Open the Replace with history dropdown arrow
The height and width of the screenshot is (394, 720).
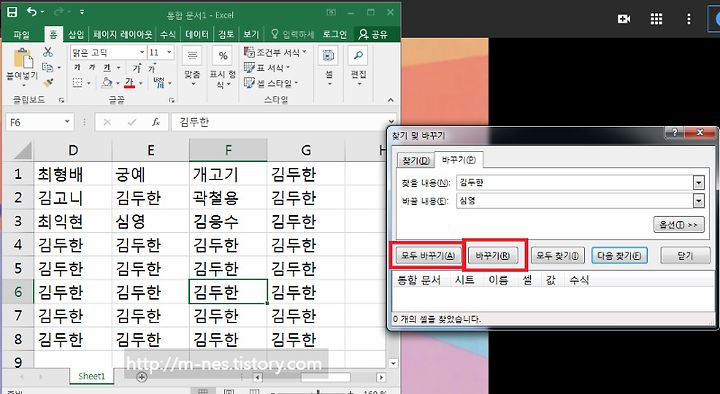tap(698, 201)
